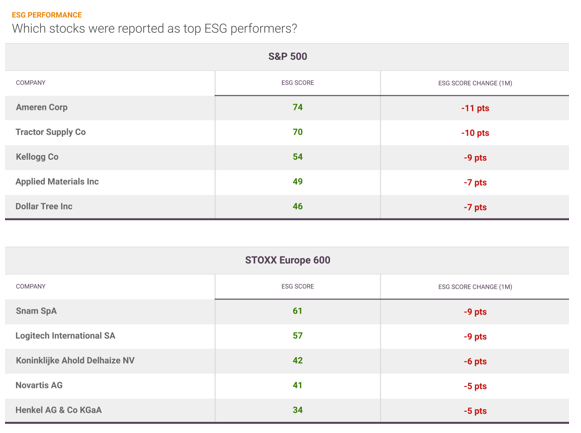
Task: Click Dollar Tree Inc company name
Action: pos(44,206)
